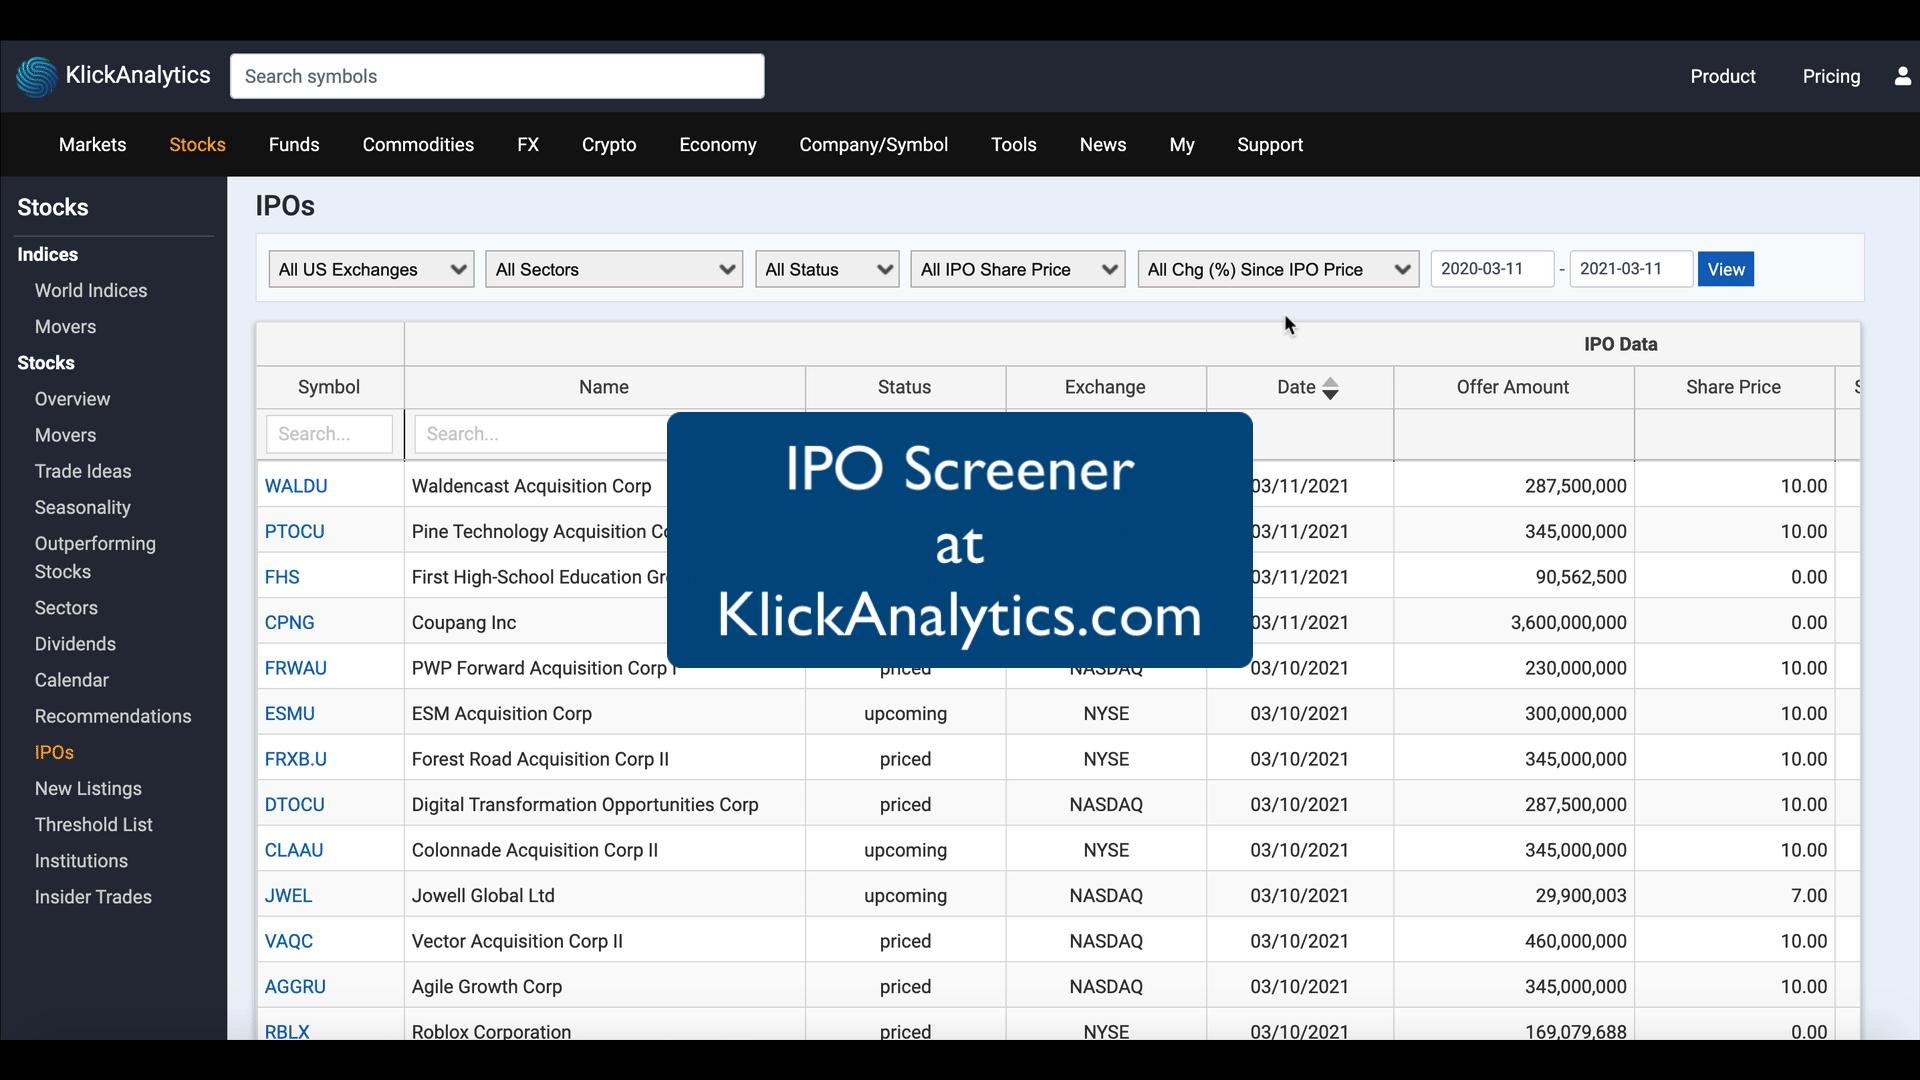Click the Jowell Global Ltd name cell
The height and width of the screenshot is (1080, 1920).
coord(604,896)
